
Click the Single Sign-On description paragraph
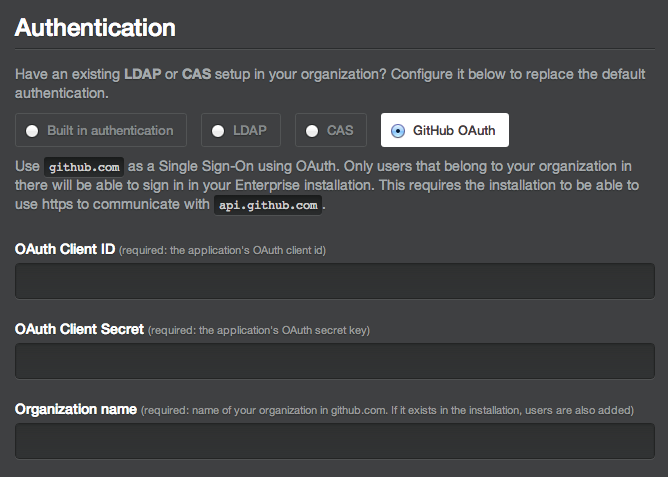click(400, 186)
